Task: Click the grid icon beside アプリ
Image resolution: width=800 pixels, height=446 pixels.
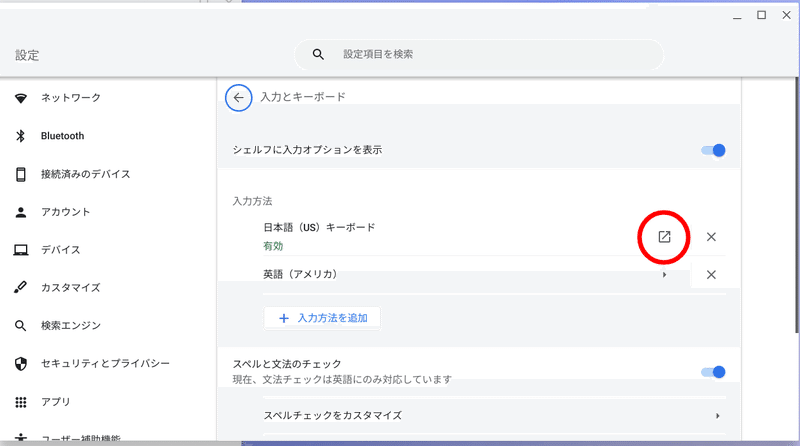Action: click(x=20, y=402)
